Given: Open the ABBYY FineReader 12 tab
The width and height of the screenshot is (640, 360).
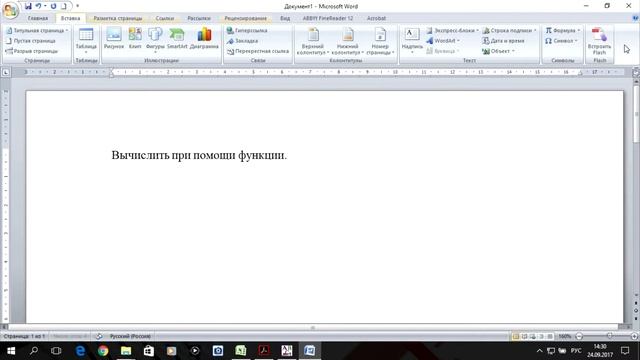Looking at the screenshot, I should tap(328, 18).
